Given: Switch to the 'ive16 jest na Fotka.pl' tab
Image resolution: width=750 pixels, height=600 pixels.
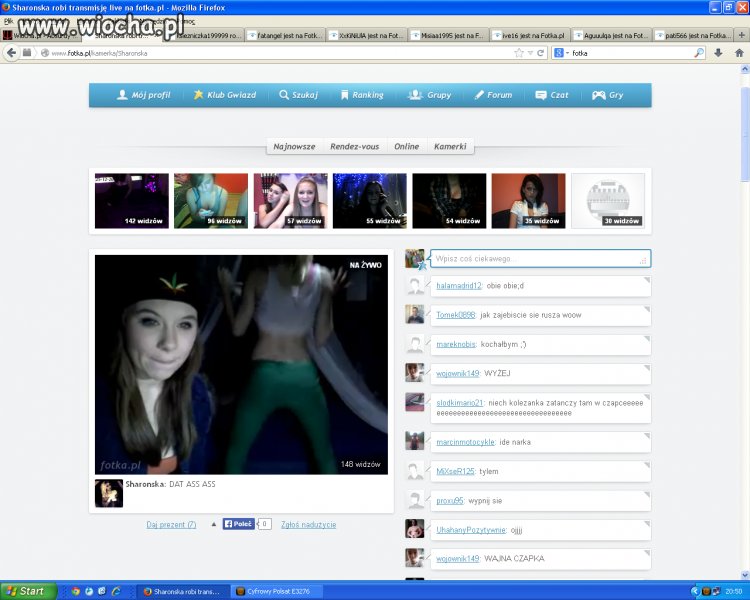Looking at the screenshot, I should pyautogui.click(x=530, y=35).
